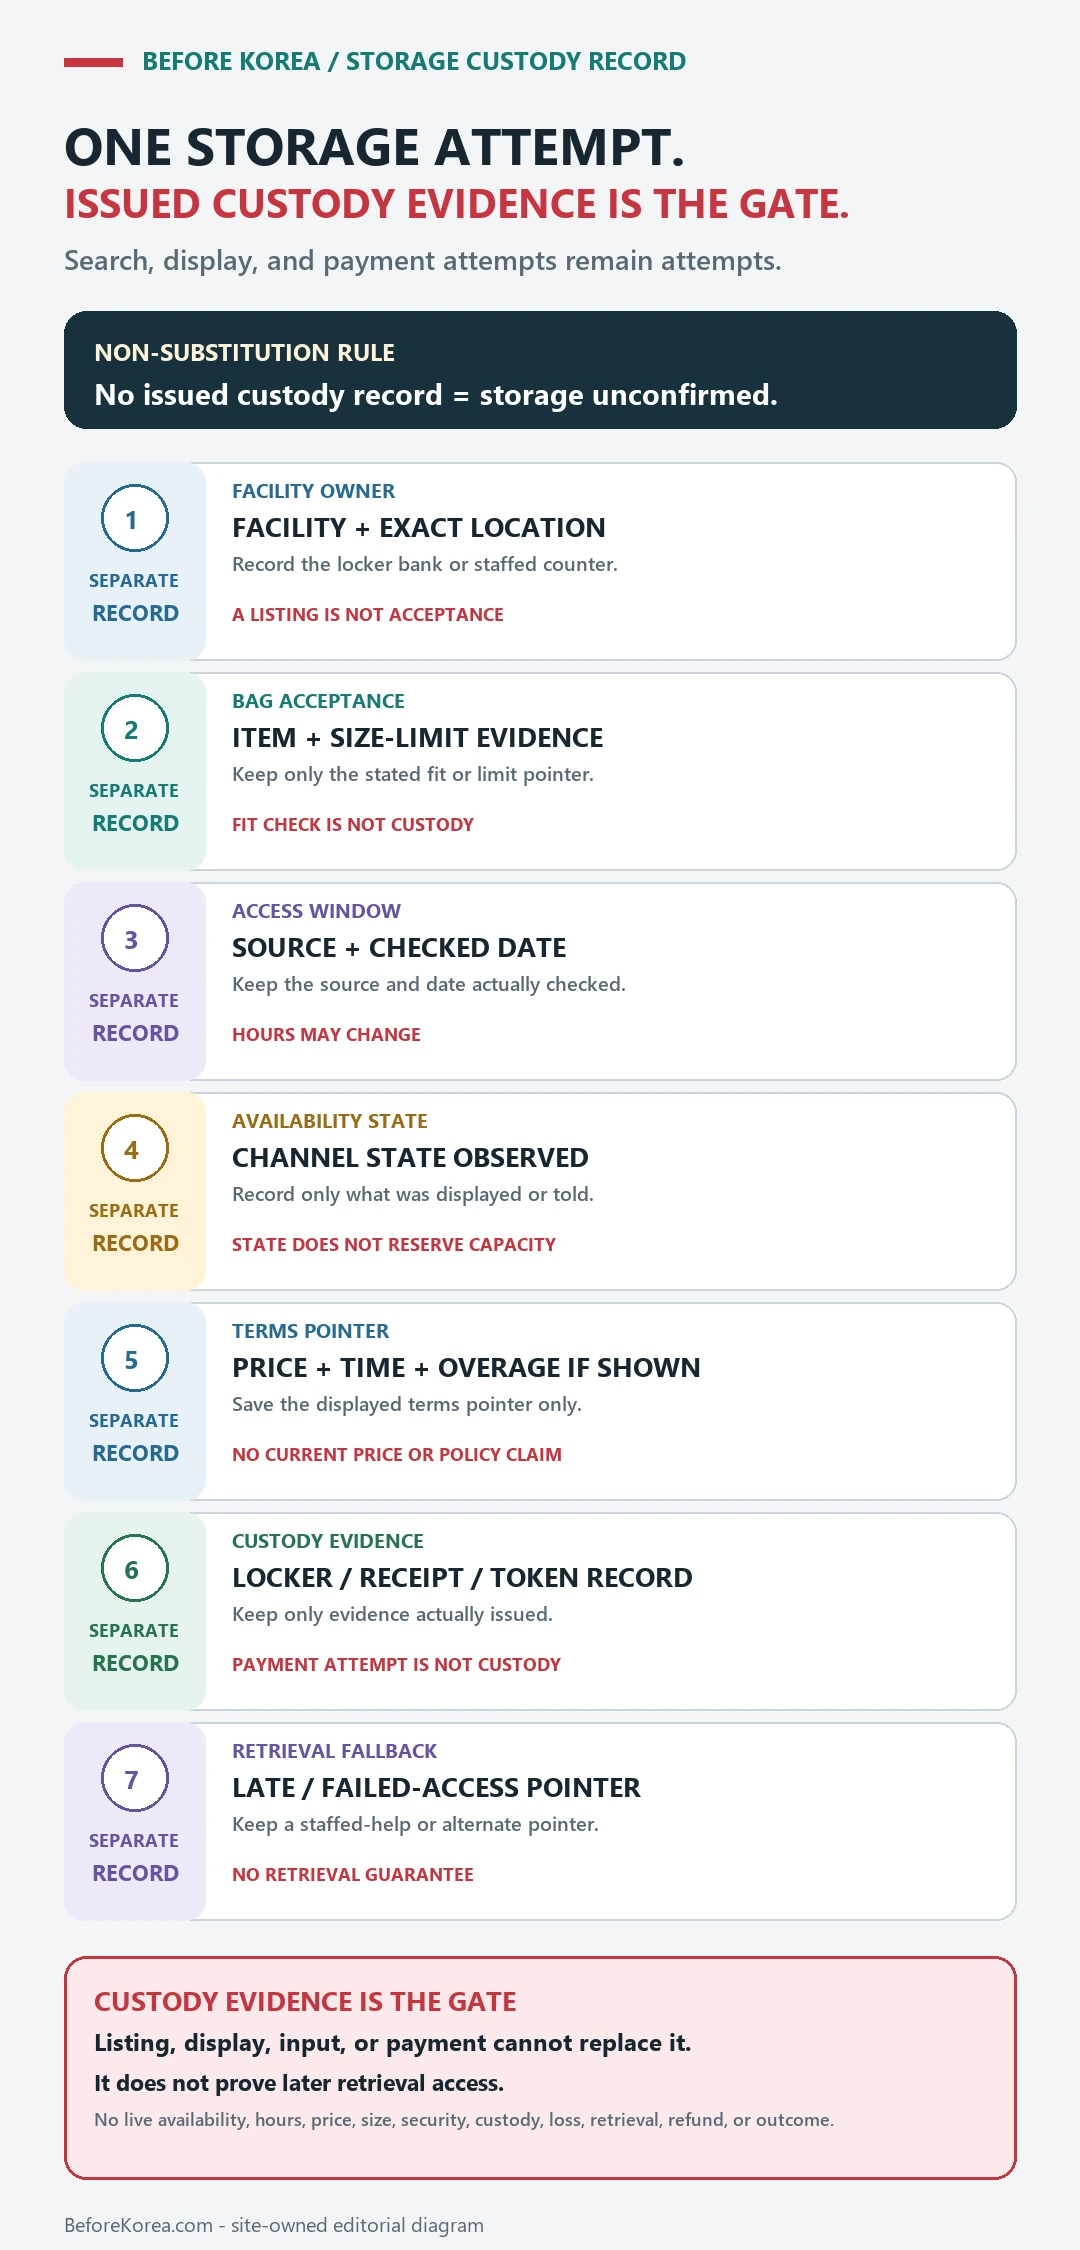Click the Non-Substitution Rule dark banner
1080x2250 pixels.
tap(540, 370)
